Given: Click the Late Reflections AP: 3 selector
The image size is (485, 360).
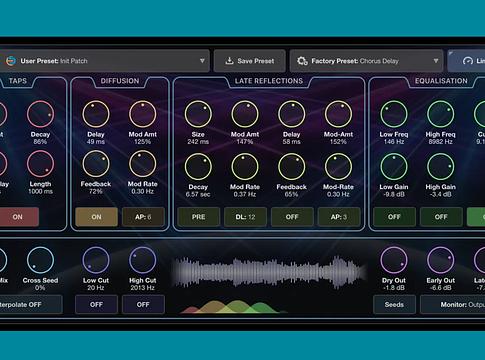Looking at the screenshot, I should click(x=339, y=217).
